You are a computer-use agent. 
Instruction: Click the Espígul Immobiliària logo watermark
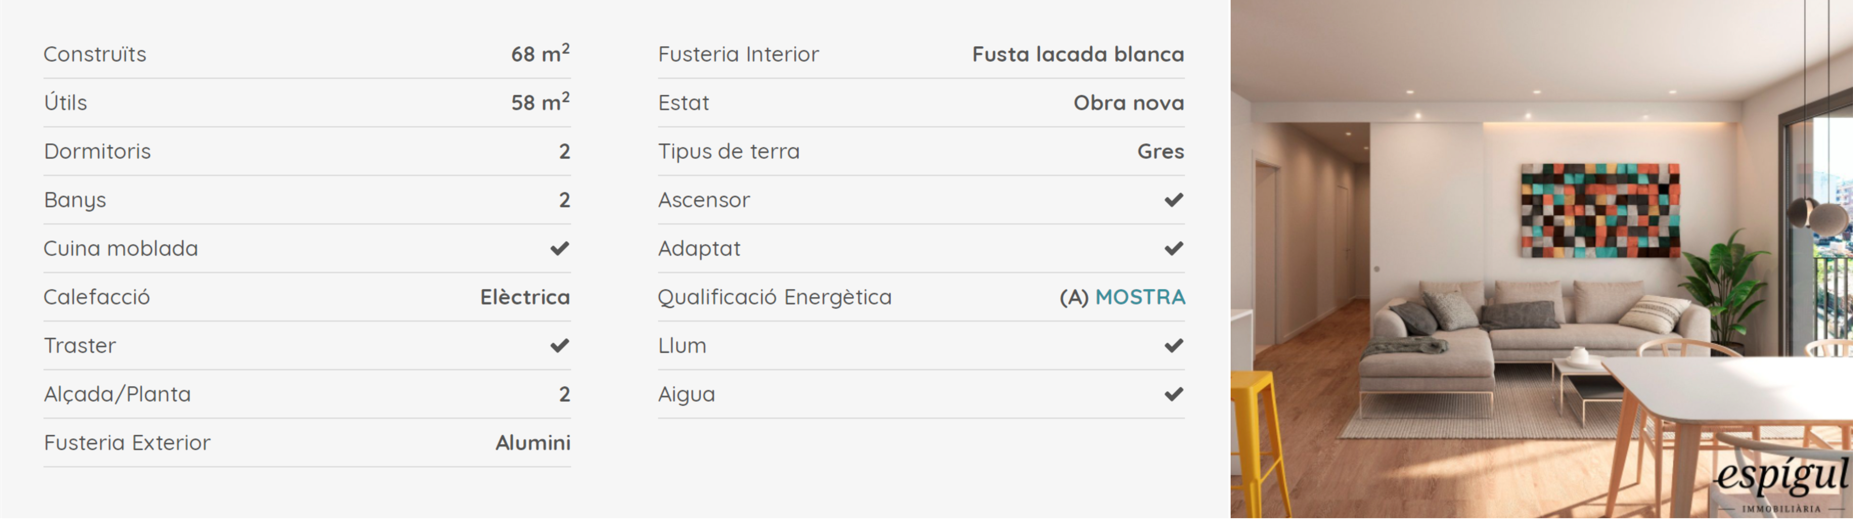coord(1782,483)
